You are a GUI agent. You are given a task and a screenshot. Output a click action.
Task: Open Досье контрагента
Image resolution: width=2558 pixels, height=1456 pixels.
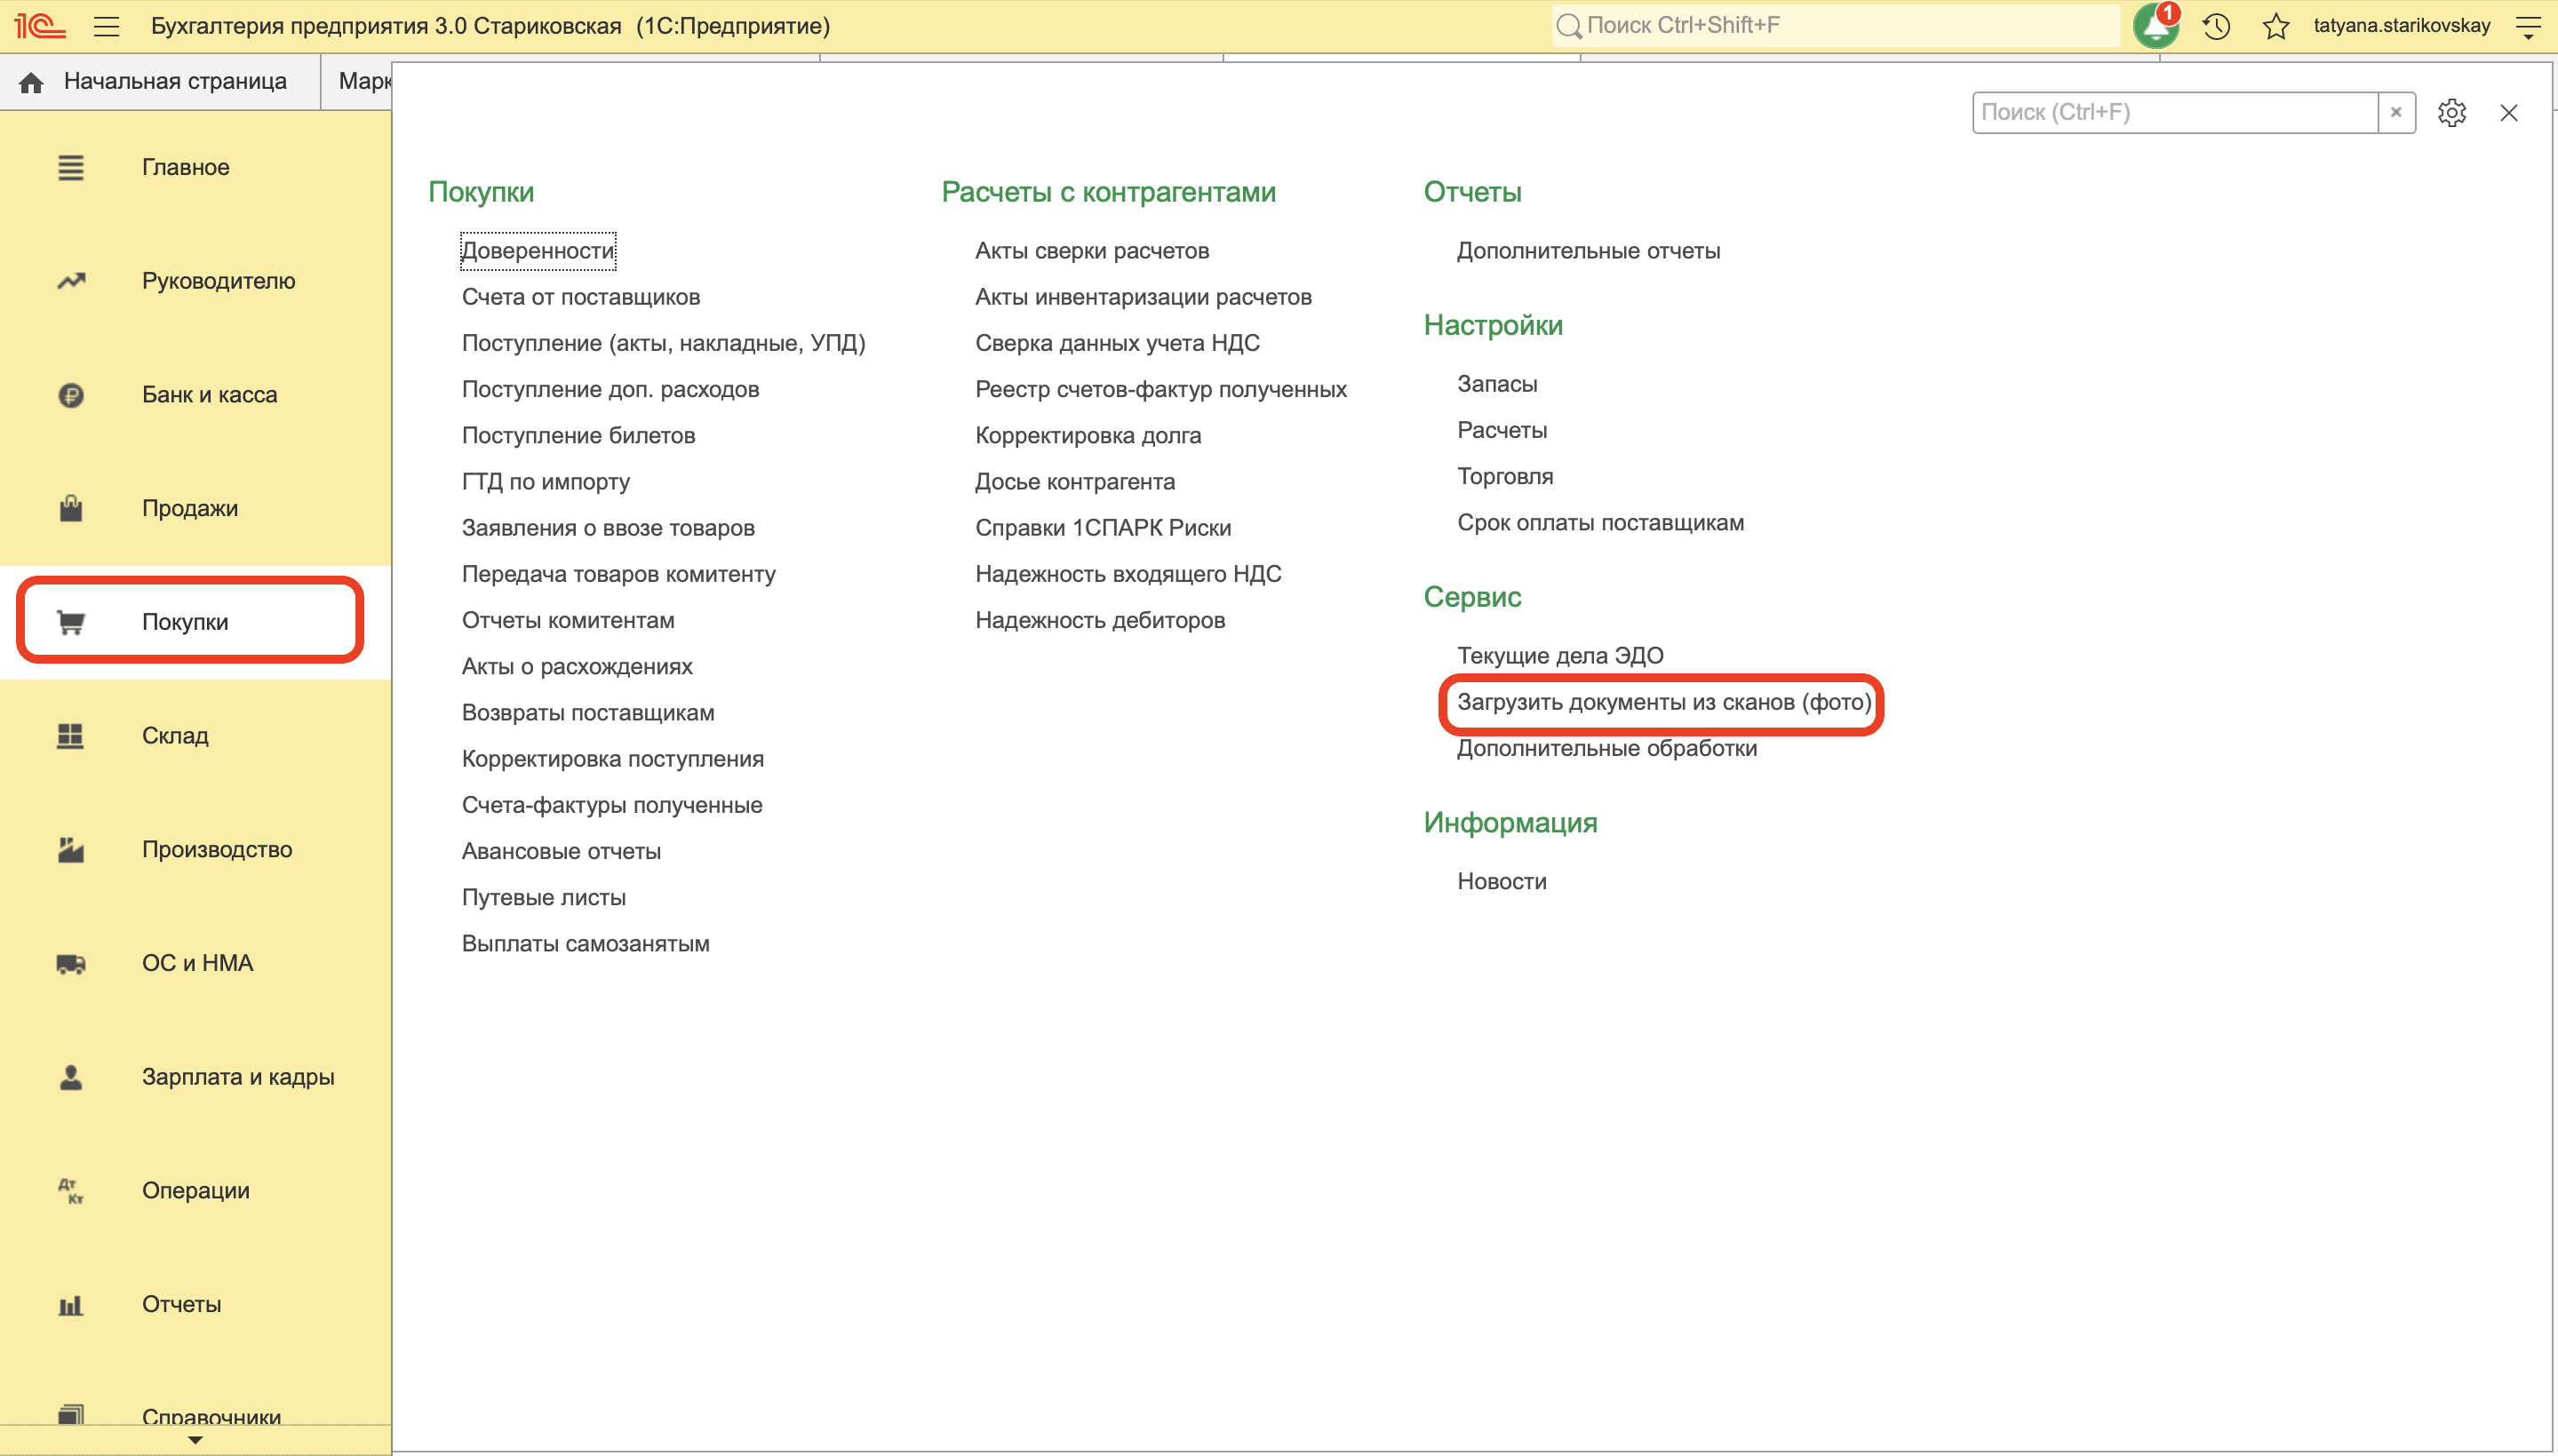[1075, 482]
